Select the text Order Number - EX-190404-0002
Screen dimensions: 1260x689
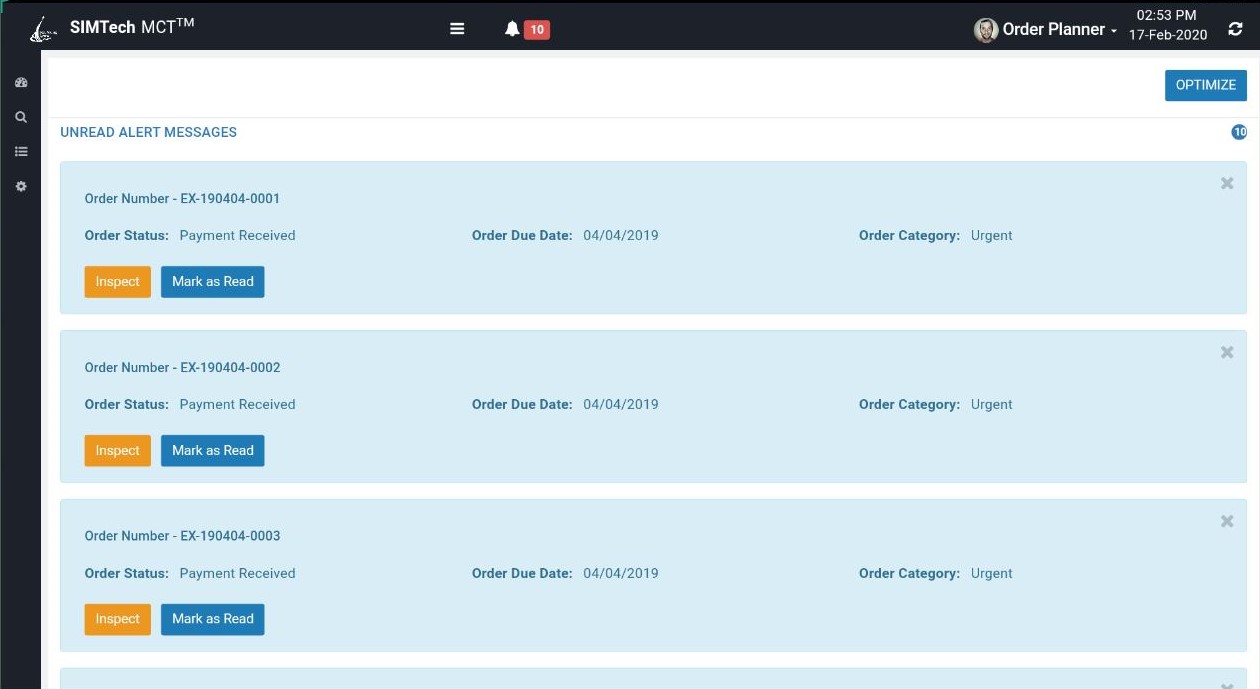point(182,367)
